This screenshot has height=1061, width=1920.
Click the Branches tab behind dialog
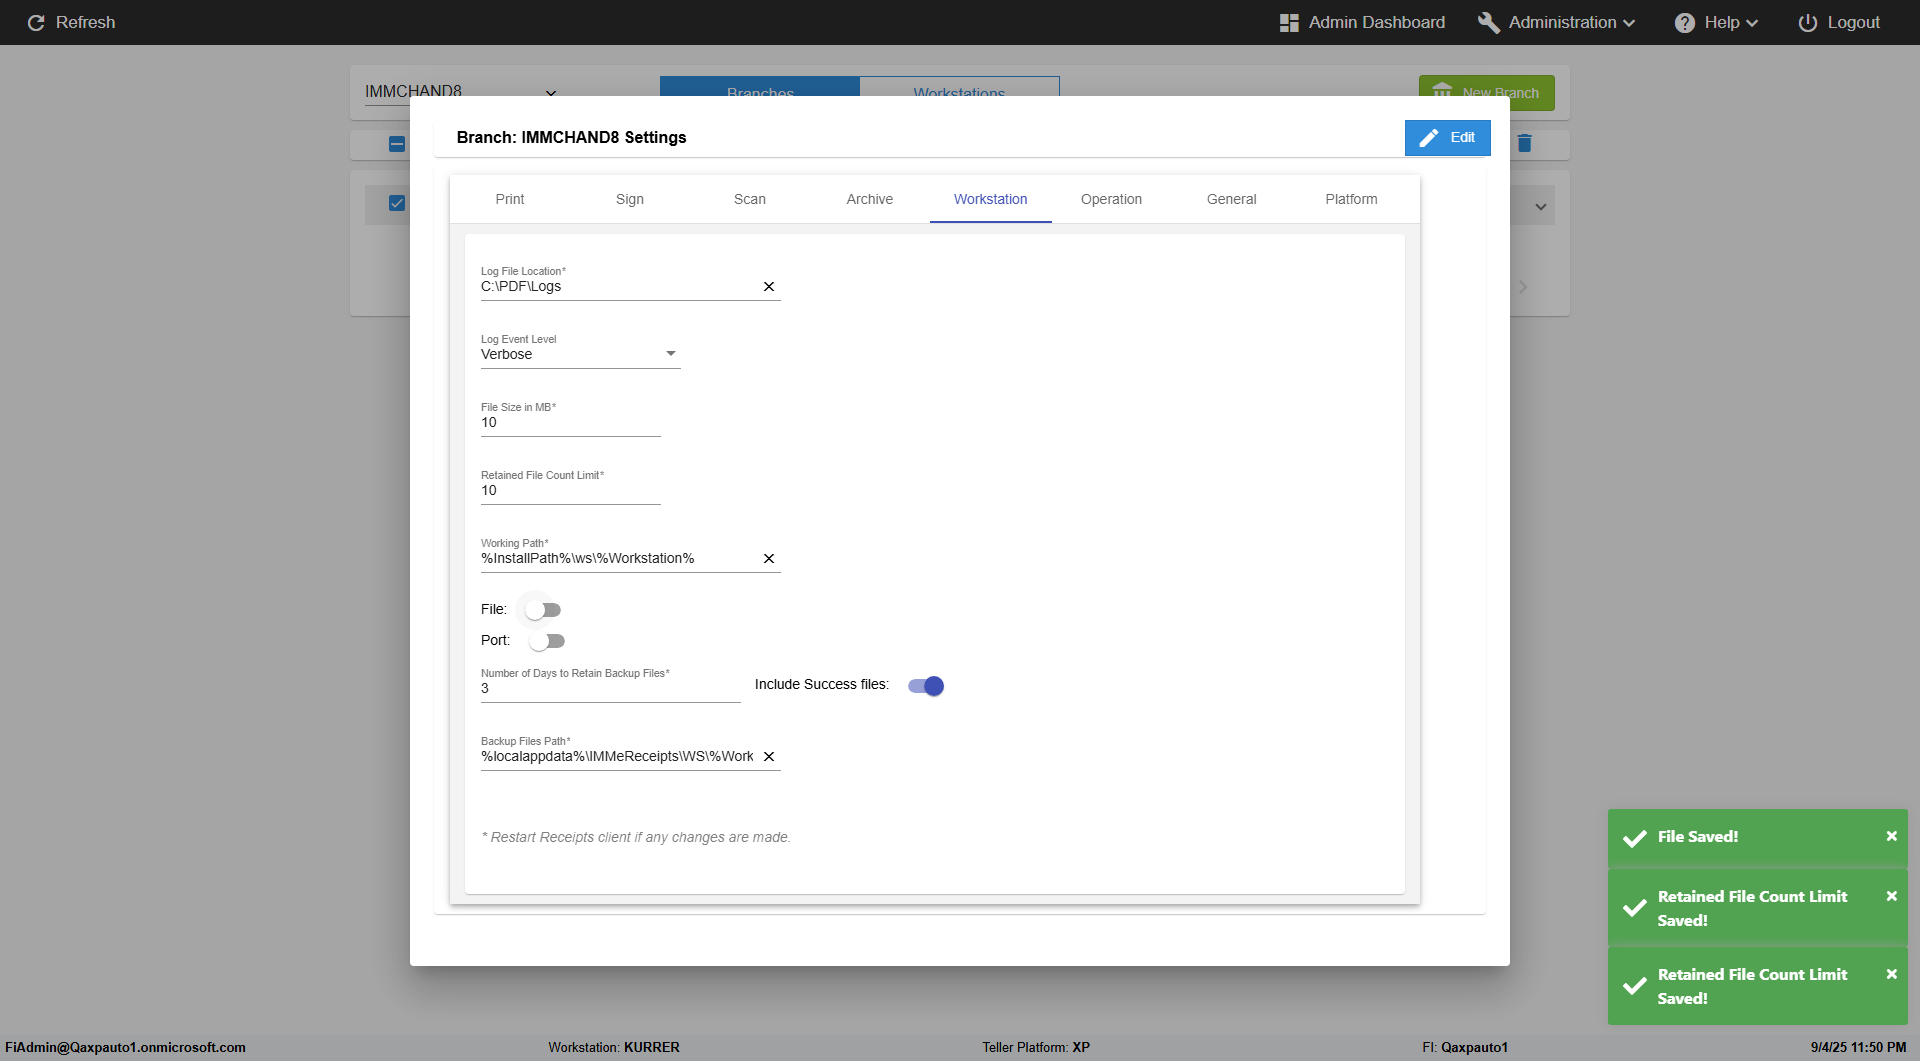pos(760,87)
